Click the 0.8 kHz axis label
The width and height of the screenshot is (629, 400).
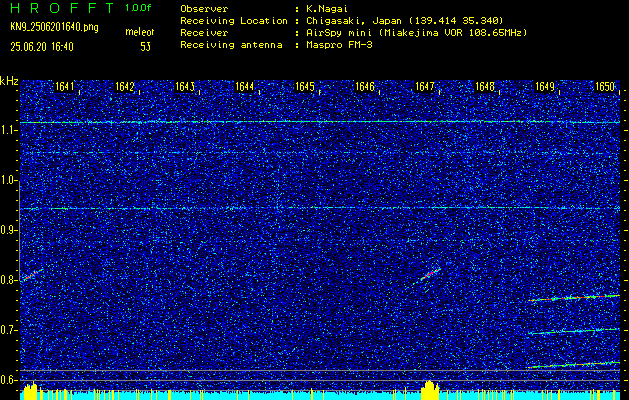(x=8, y=280)
